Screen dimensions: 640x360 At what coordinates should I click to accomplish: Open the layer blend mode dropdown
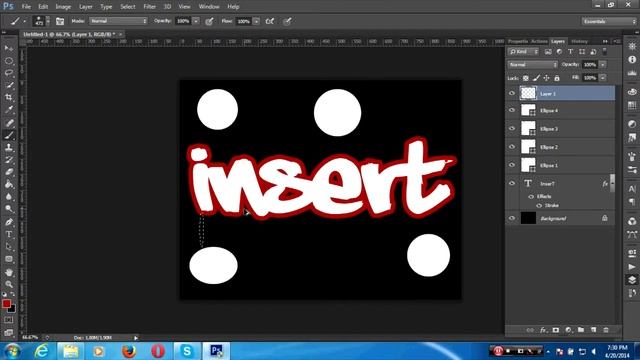[533, 64]
